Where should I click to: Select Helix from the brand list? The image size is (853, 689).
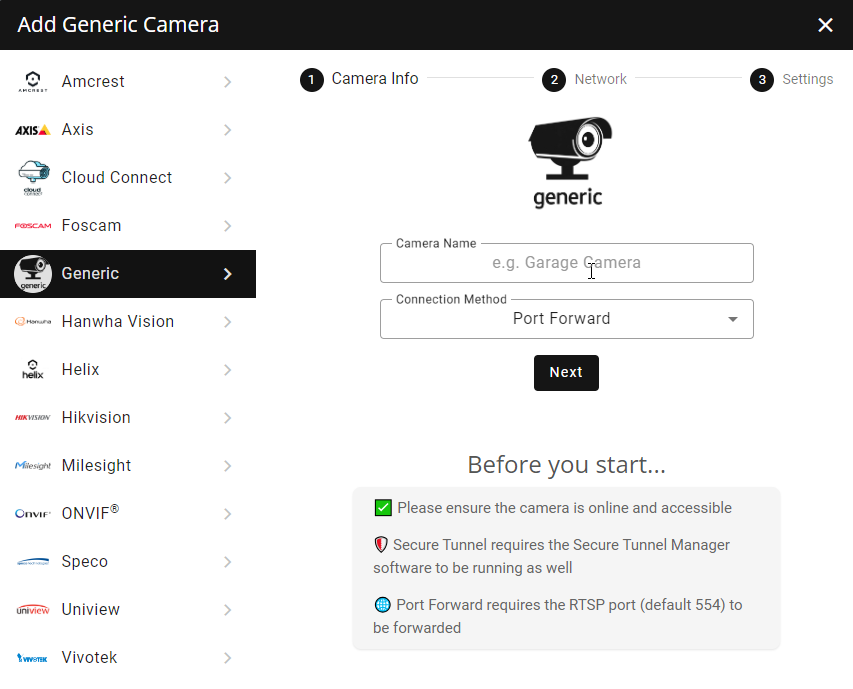[x=128, y=370]
